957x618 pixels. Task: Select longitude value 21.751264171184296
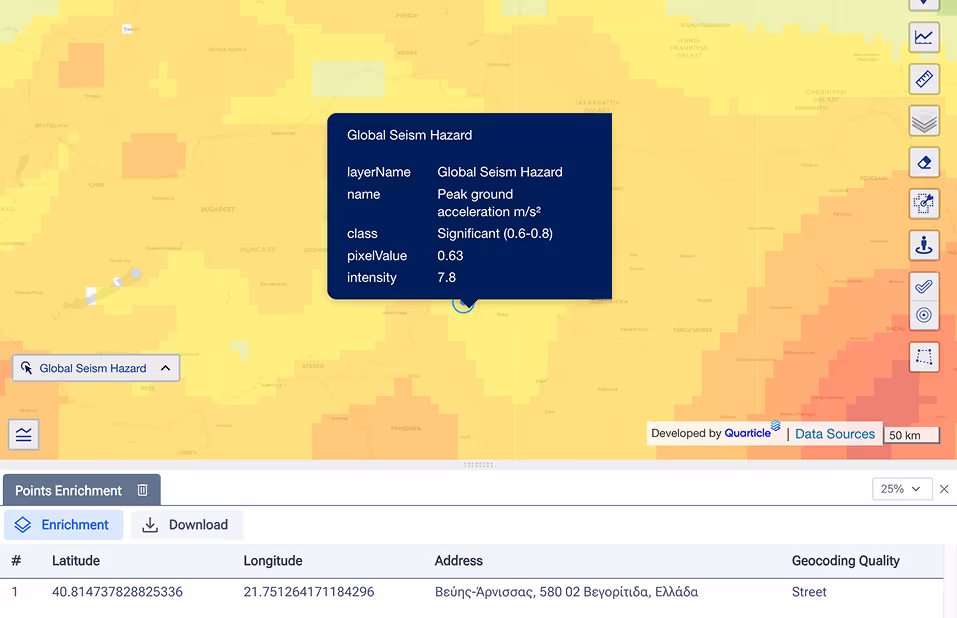point(309,592)
